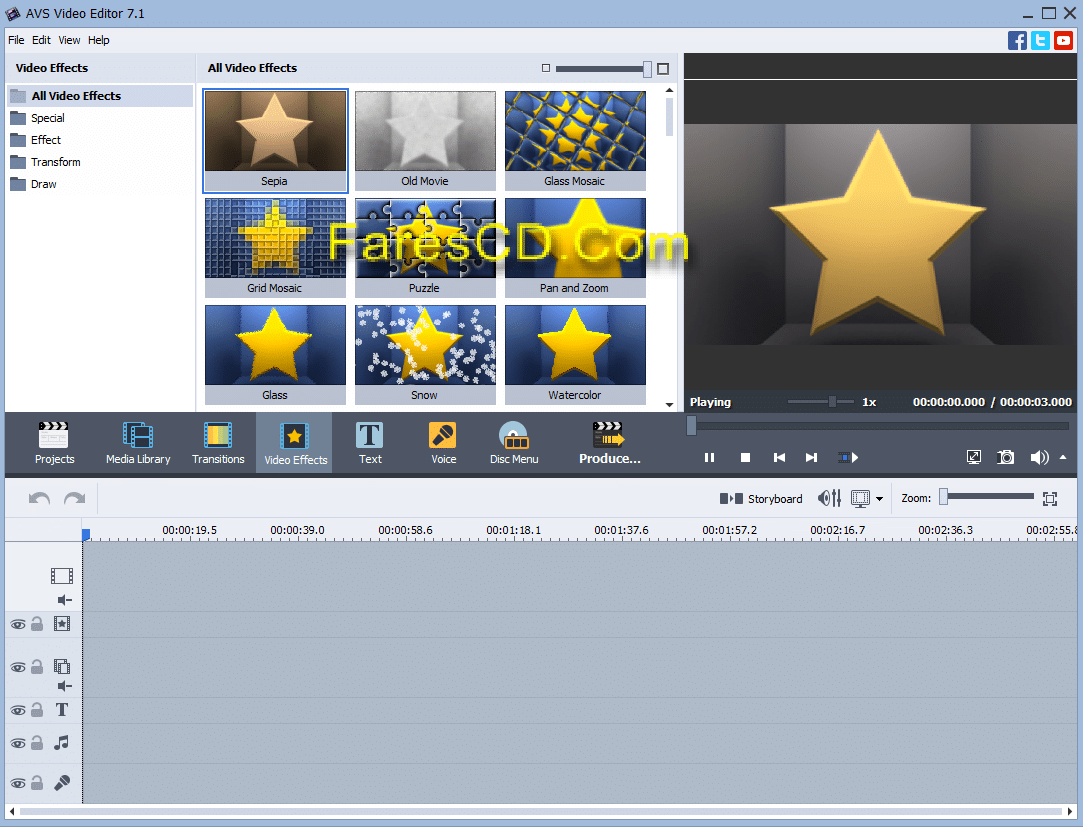The image size is (1083, 827).
Task: Select the Video Effects button
Action: (x=294, y=443)
